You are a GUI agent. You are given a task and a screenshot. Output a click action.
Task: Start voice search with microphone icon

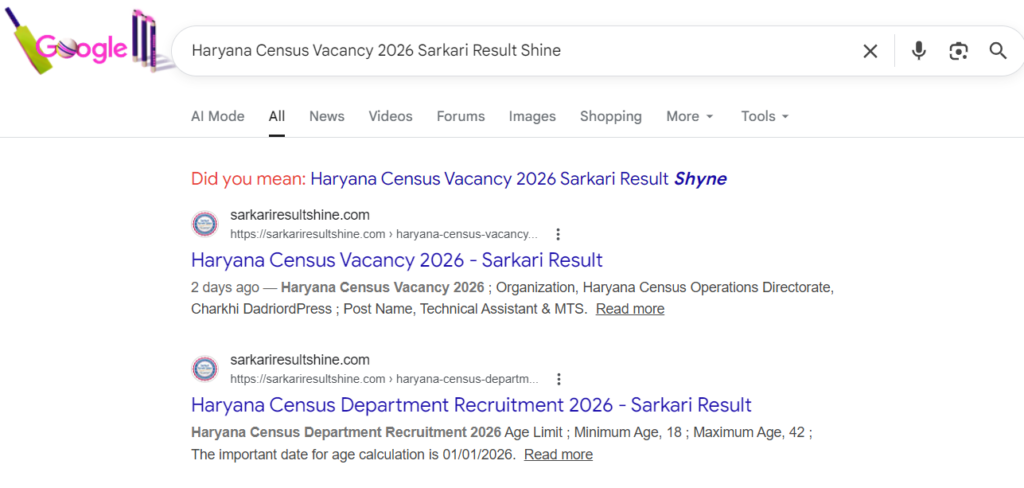point(918,51)
